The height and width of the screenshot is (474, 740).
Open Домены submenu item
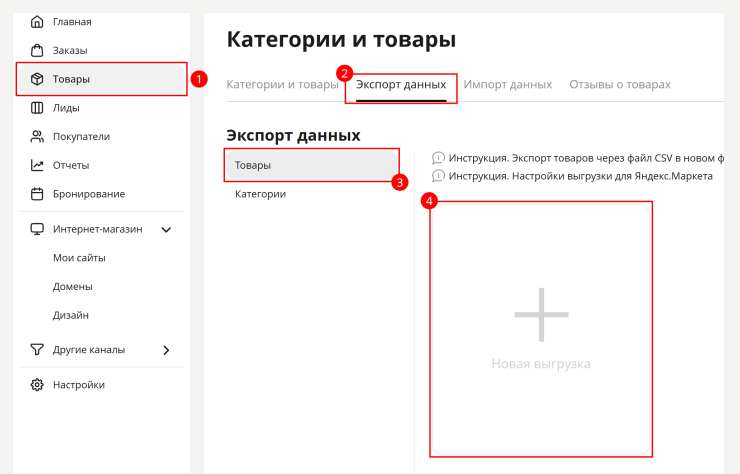[x=73, y=287]
